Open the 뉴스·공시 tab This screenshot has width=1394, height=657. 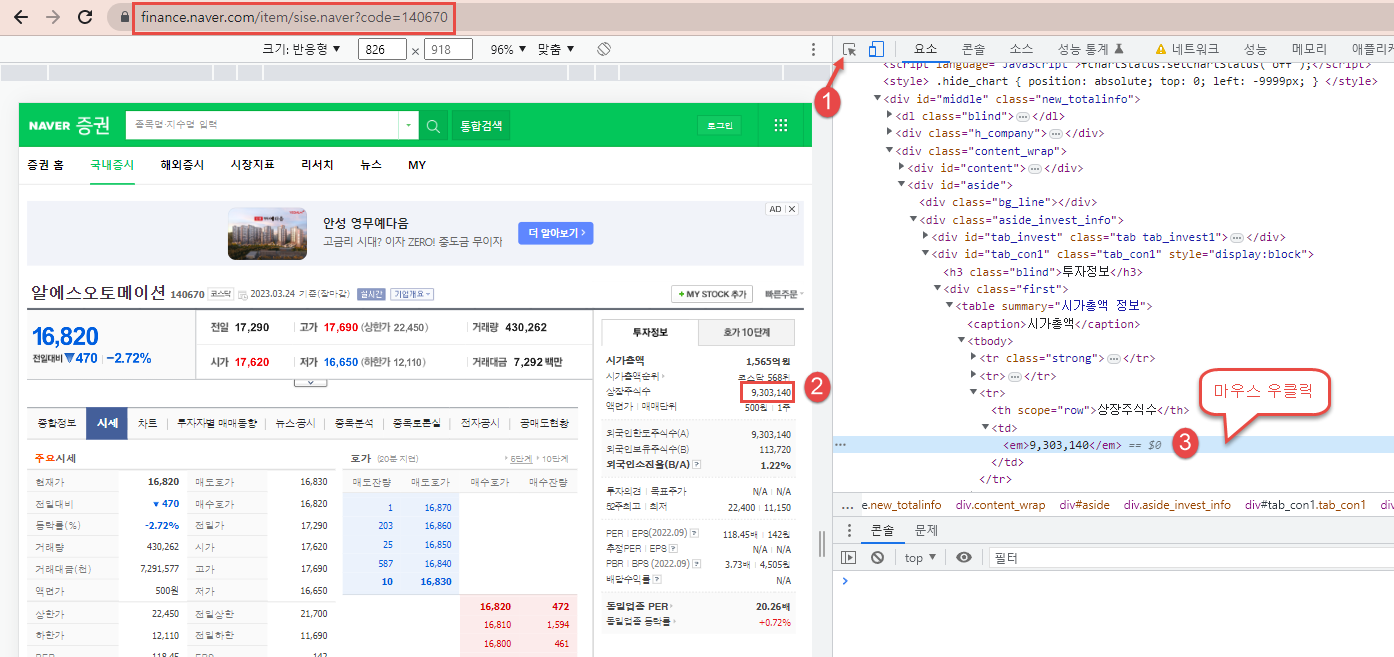point(295,423)
